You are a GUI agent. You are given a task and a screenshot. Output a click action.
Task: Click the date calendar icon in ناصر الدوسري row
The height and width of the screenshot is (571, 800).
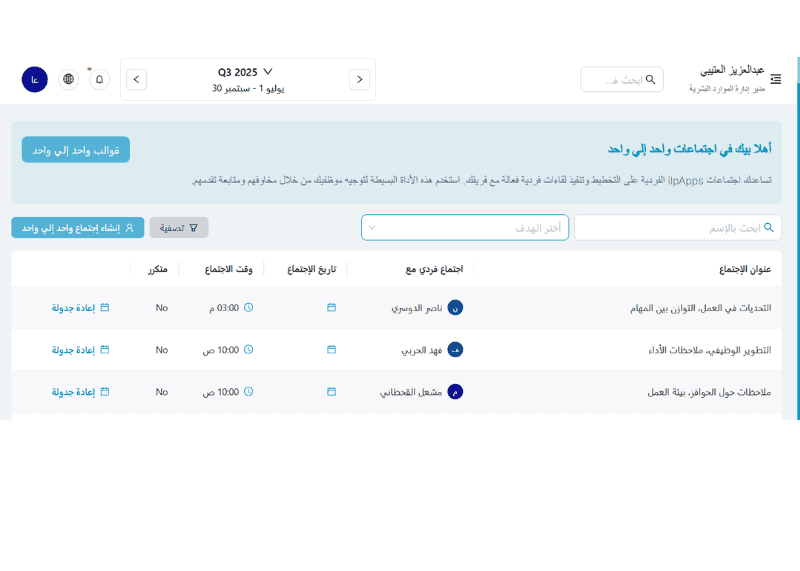331,308
